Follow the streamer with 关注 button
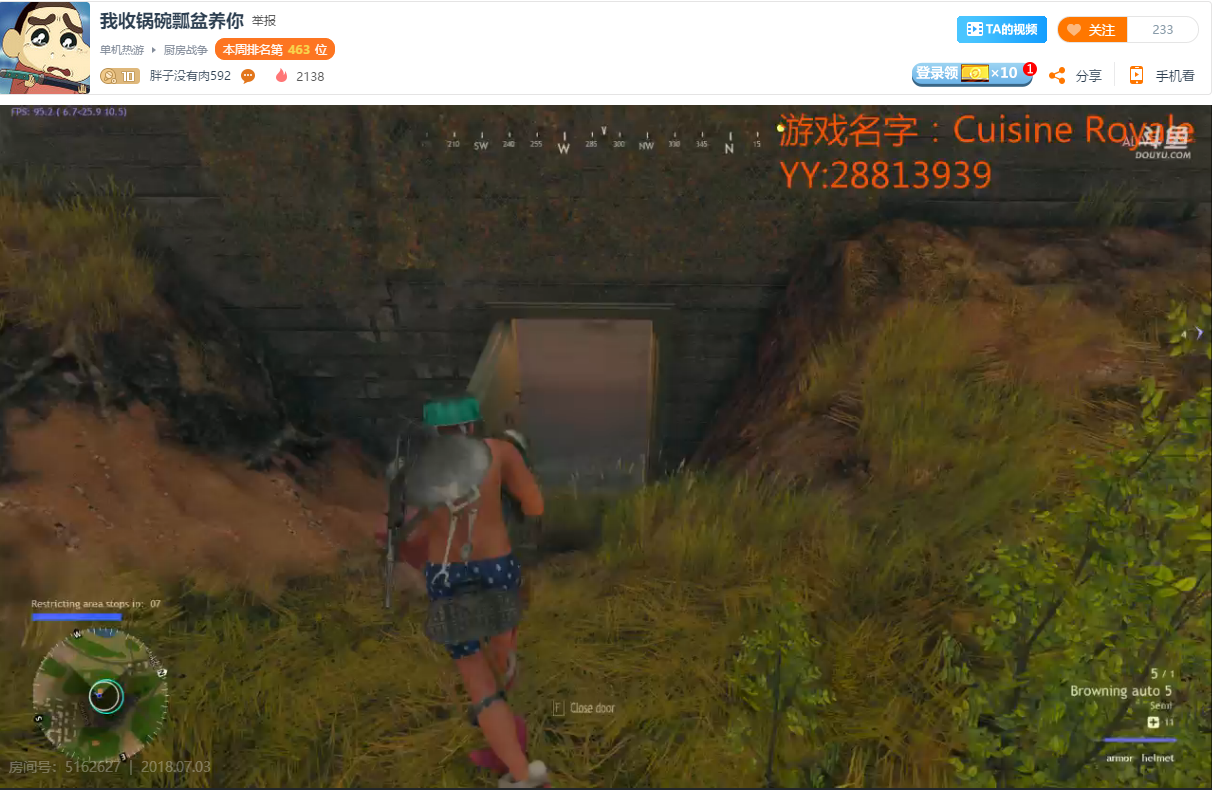Screen dimensions: 1213x790 pyautogui.click(x=1092, y=30)
